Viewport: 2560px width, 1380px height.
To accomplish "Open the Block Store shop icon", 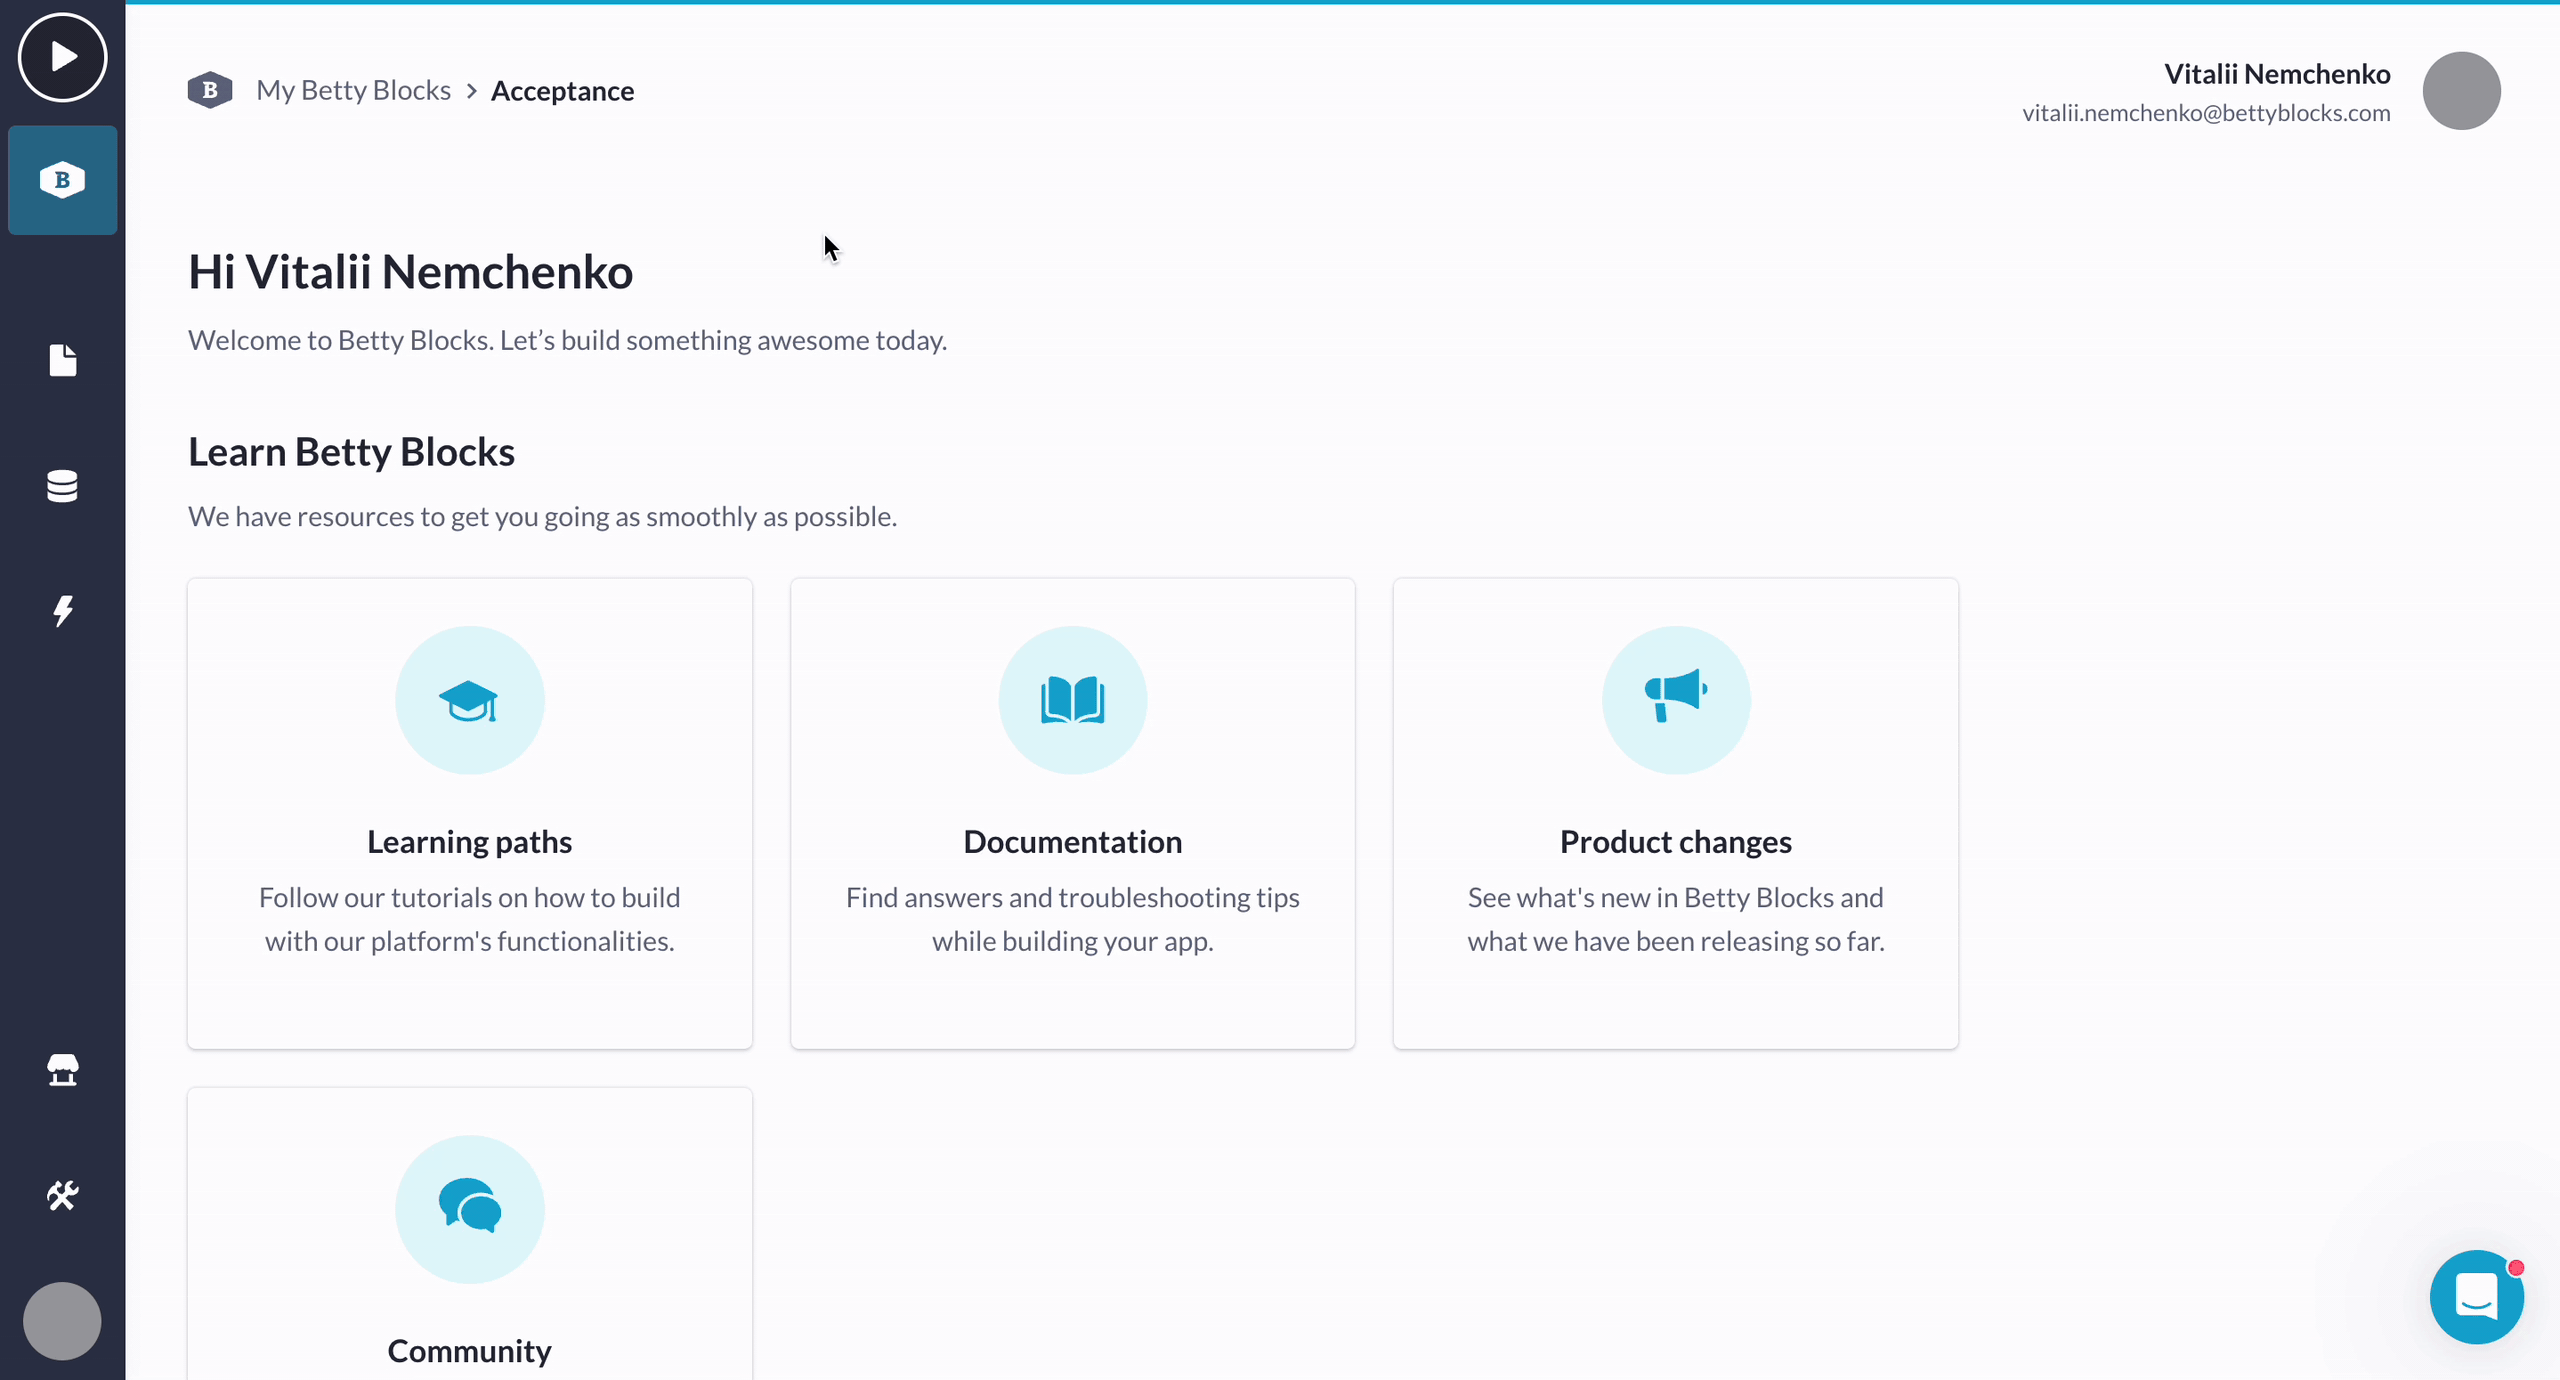I will (62, 1070).
